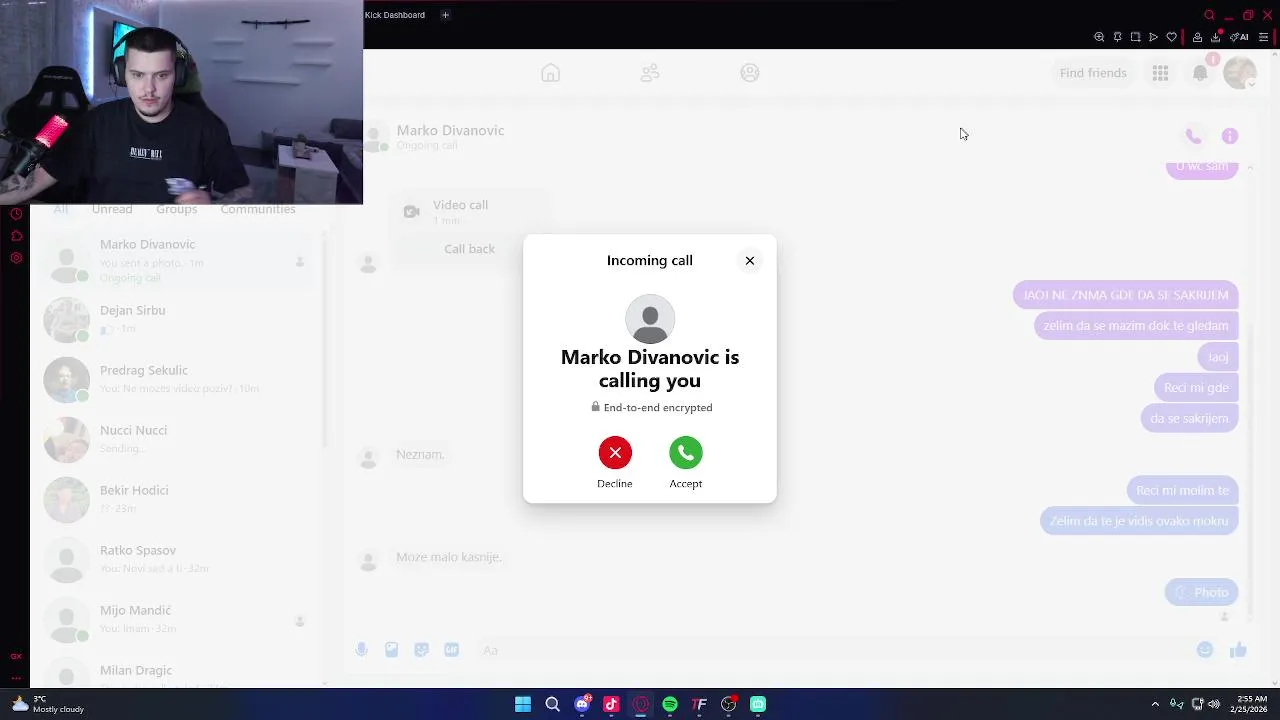Open browser downloads
The width and height of the screenshot is (1280, 720).
(x=1215, y=37)
